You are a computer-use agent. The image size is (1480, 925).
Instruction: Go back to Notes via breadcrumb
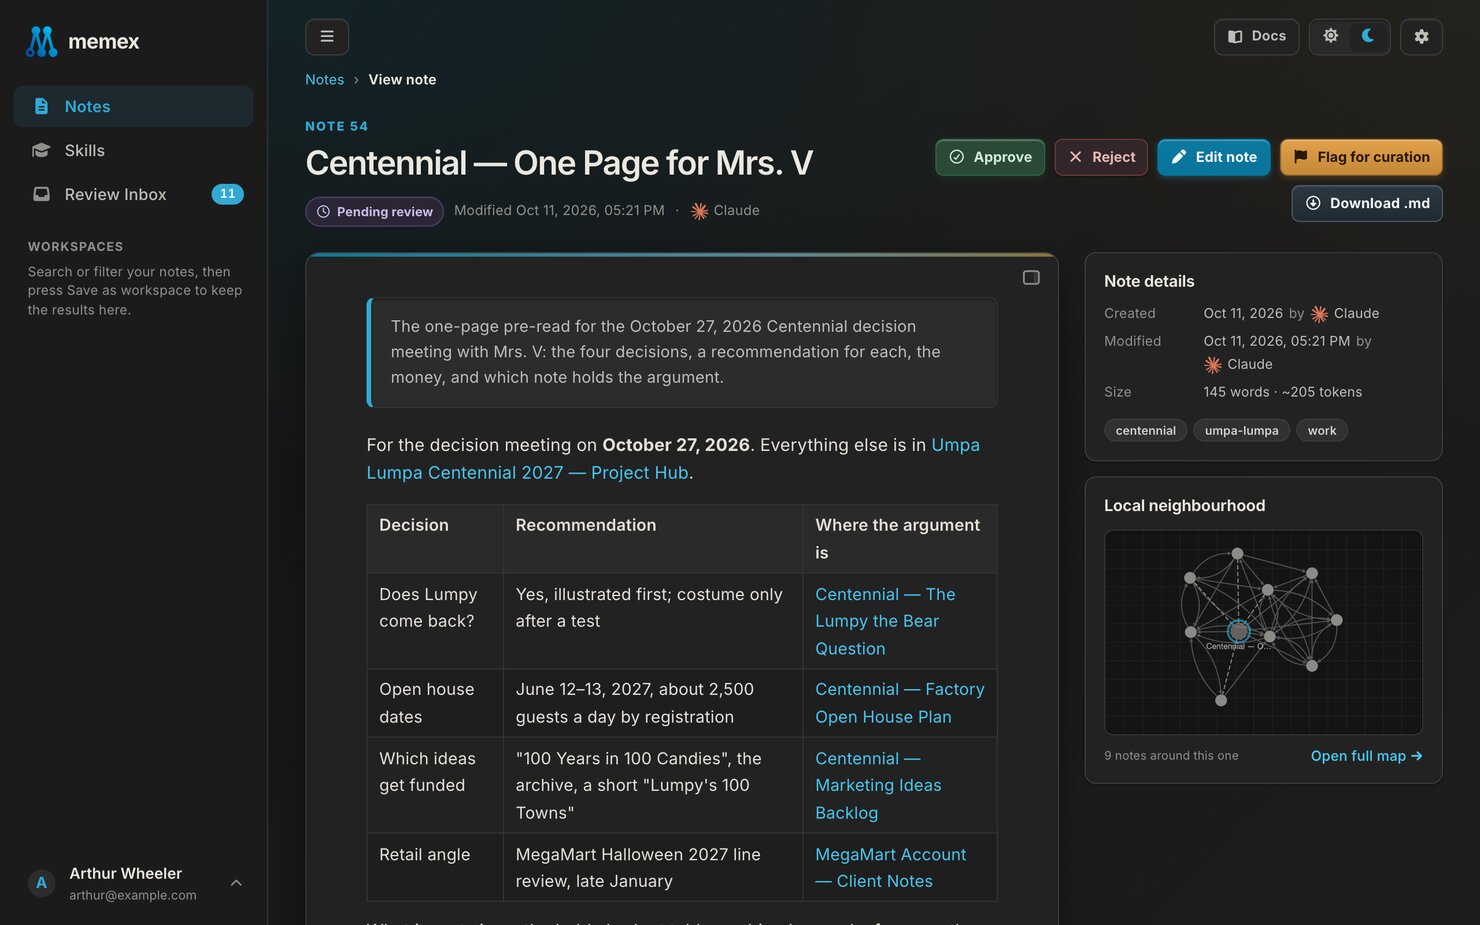[x=324, y=80]
